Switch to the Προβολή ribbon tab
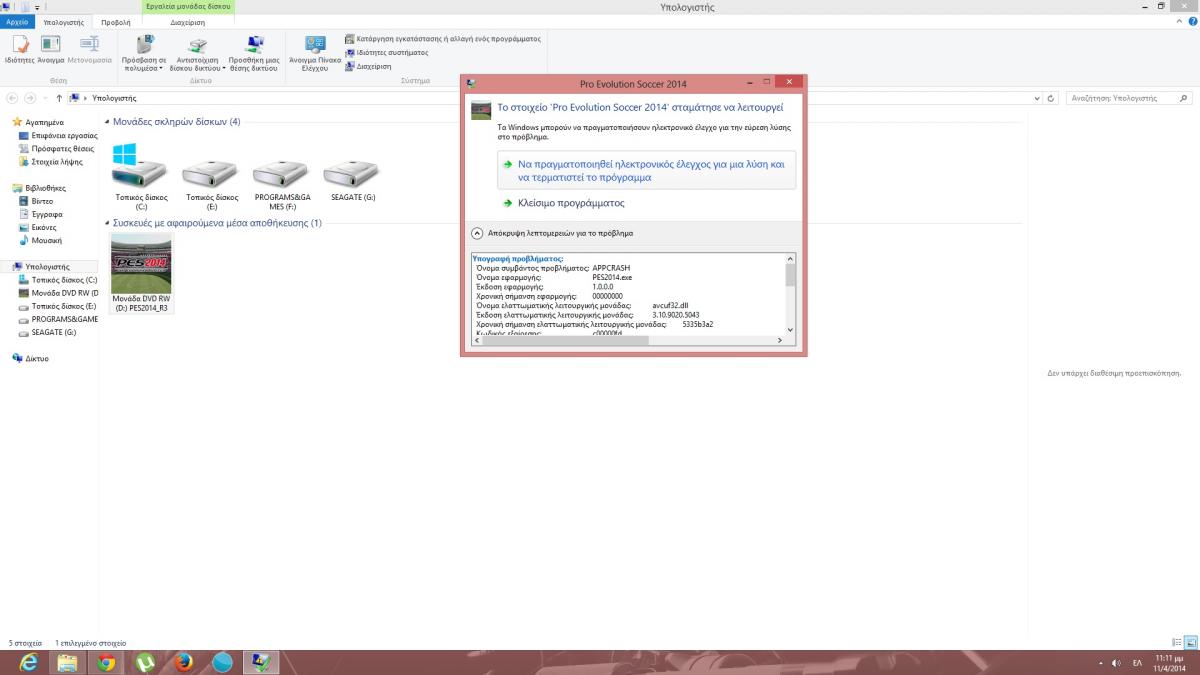The image size is (1200, 675). pyautogui.click(x=115, y=21)
